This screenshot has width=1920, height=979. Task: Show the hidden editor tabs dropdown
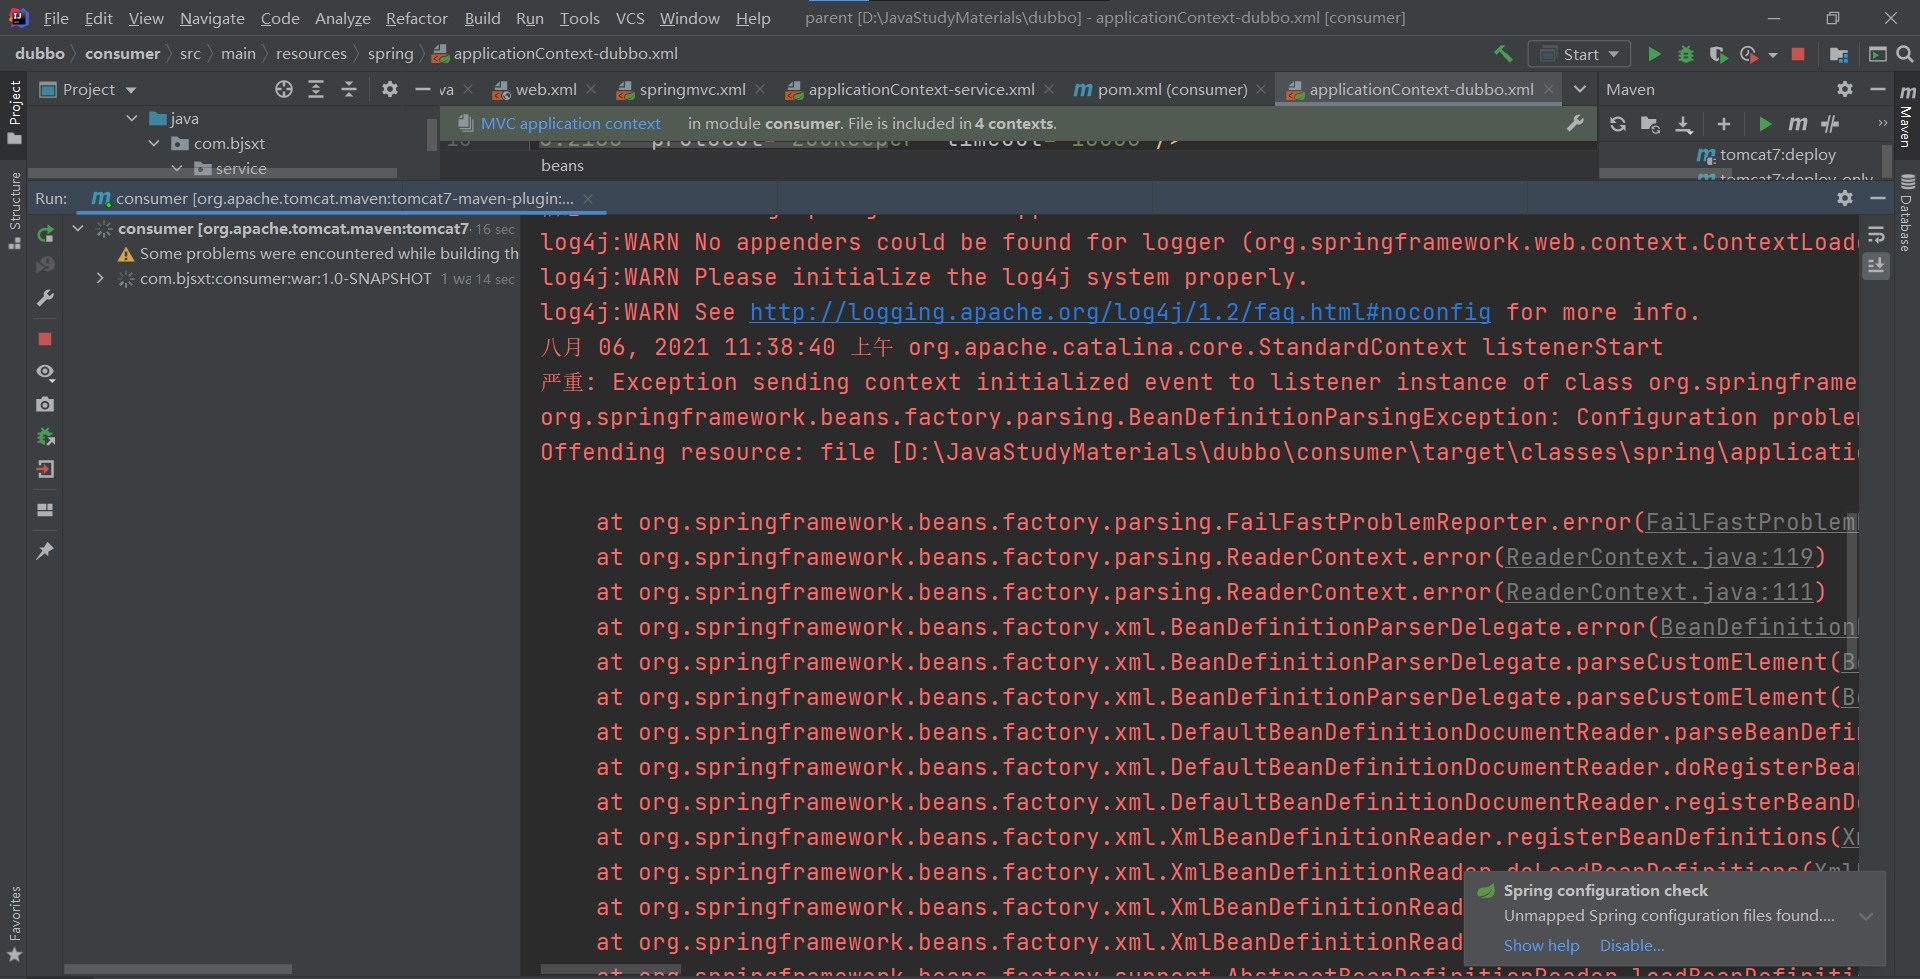(x=1580, y=89)
